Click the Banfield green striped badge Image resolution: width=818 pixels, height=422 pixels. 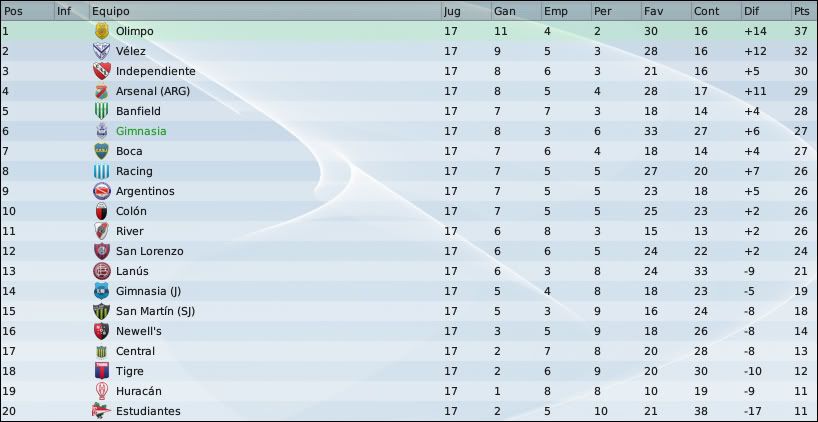coord(101,111)
